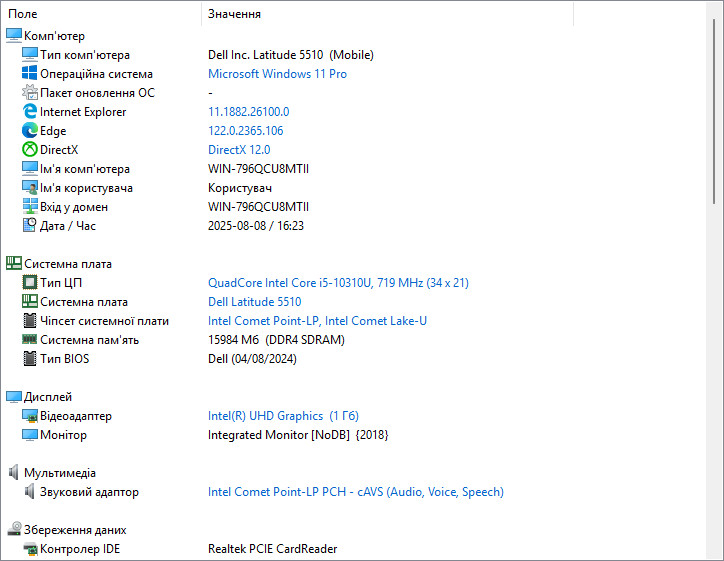724x561 pixels.
Task: Click the Системна пам'ять RAM icon
Action: [30, 339]
